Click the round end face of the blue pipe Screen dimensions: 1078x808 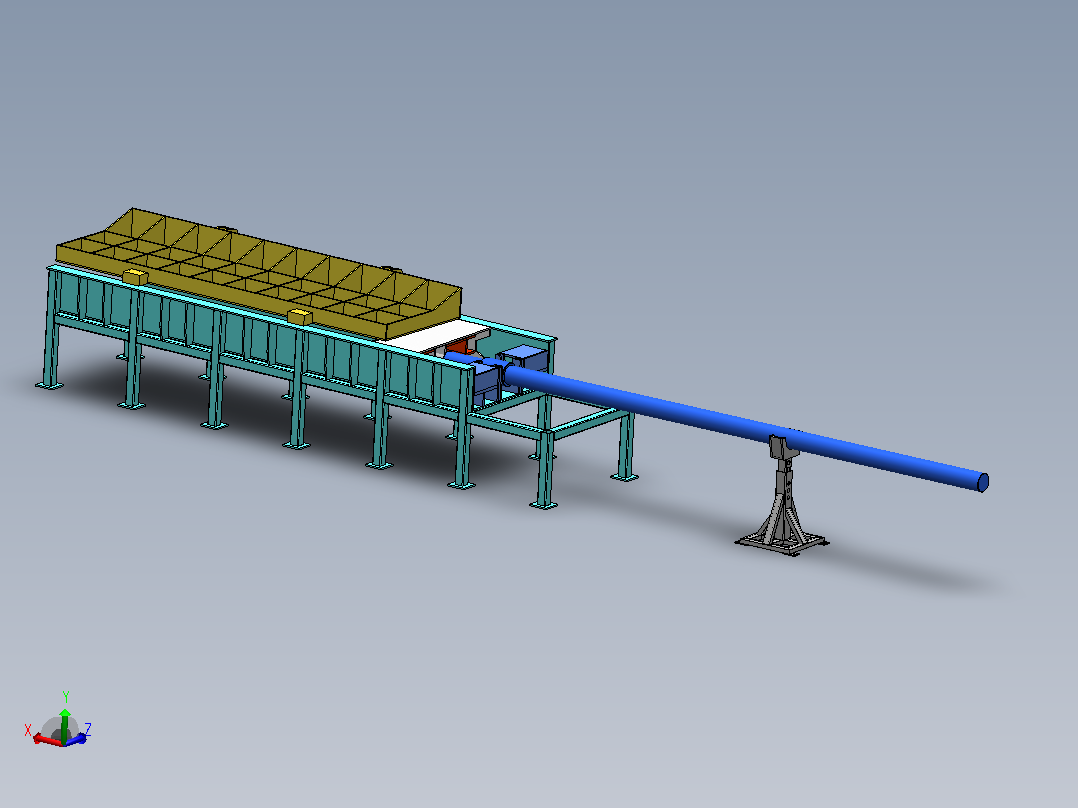click(x=983, y=483)
